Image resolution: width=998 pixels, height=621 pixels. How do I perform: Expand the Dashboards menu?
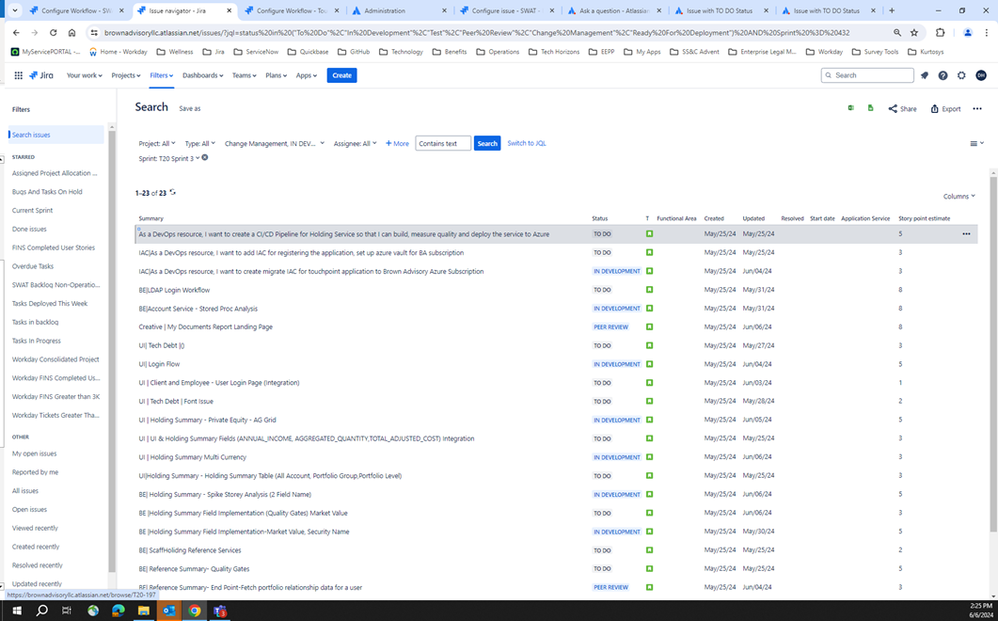pyautogui.click(x=202, y=75)
